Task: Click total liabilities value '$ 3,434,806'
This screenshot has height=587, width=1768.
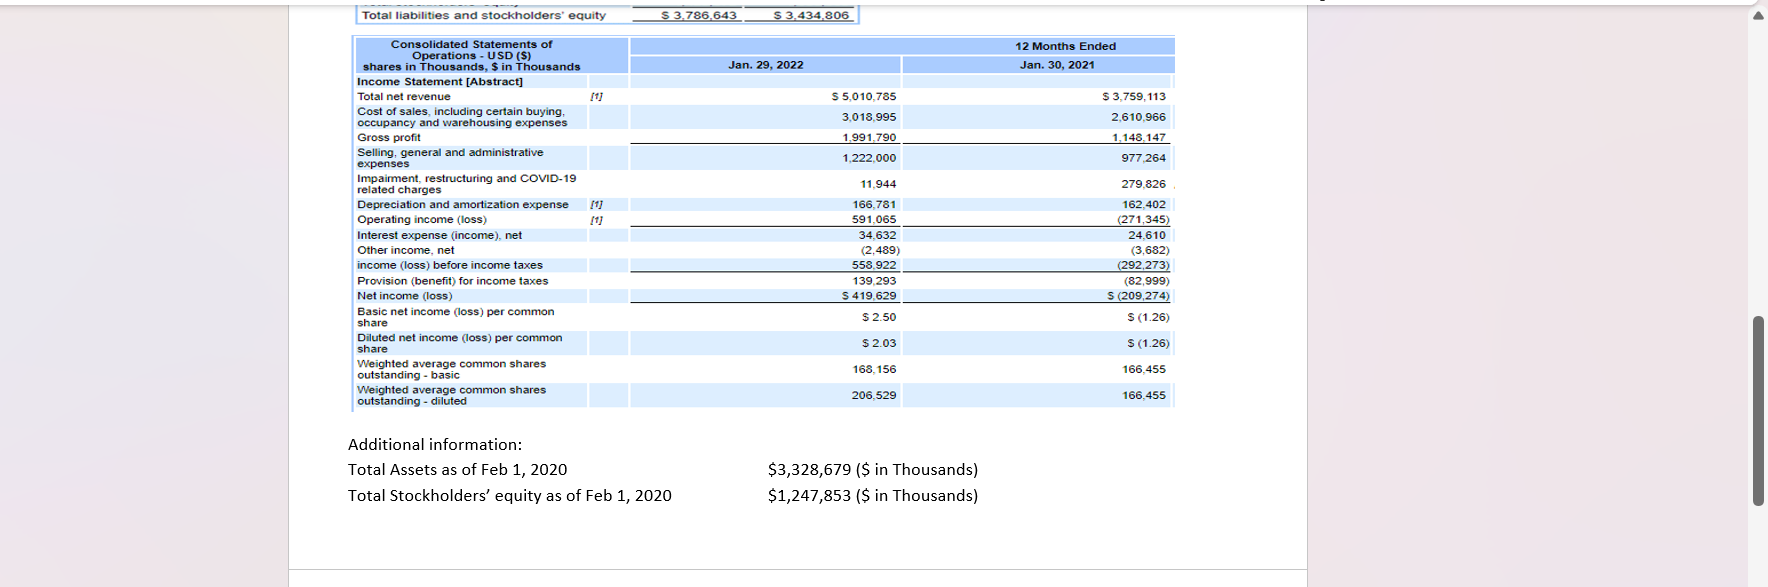Action: click(811, 15)
